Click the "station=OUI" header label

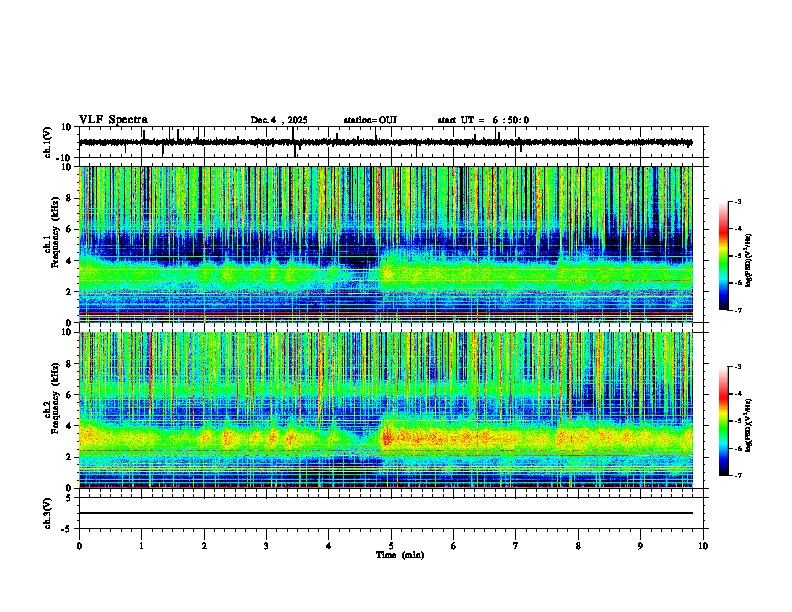(370, 120)
